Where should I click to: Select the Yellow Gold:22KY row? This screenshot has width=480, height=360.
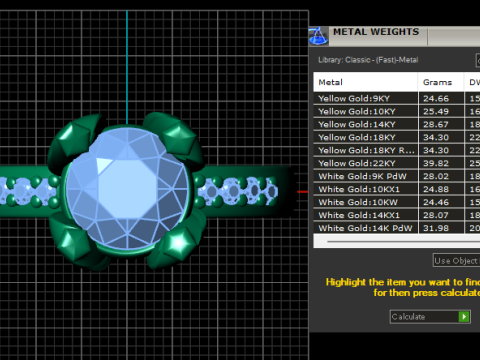pyautogui.click(x=397, y=164)
